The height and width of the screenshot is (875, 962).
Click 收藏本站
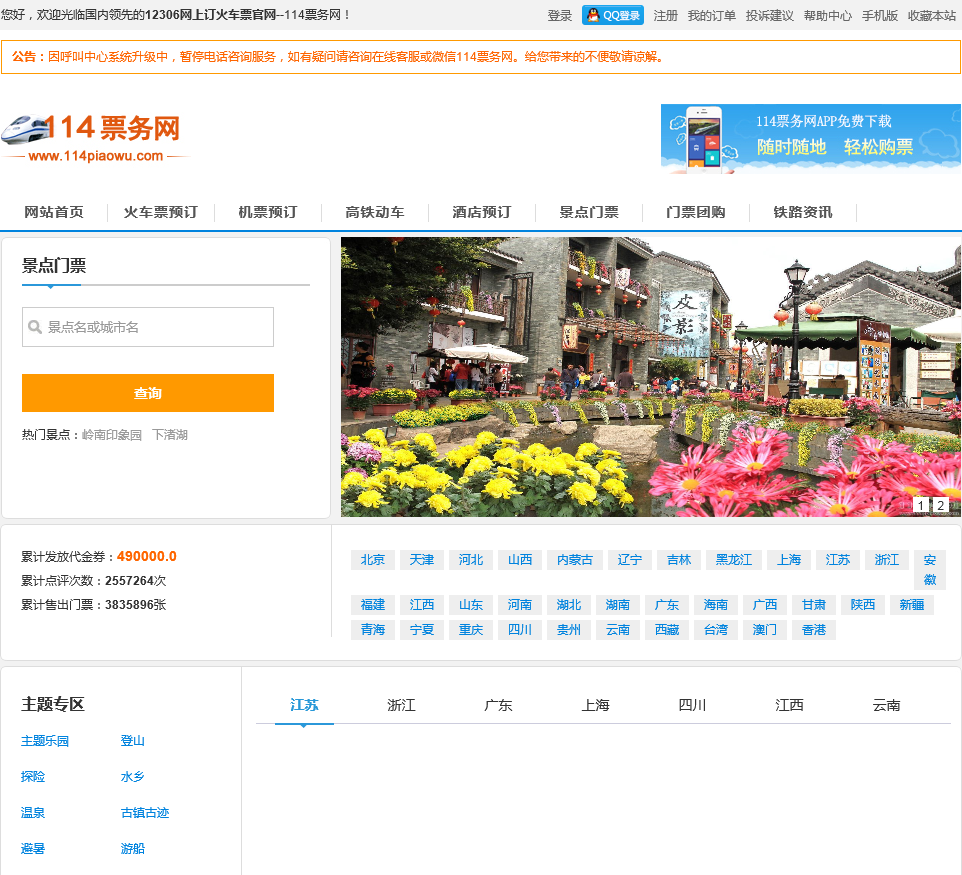pos(932,15)
